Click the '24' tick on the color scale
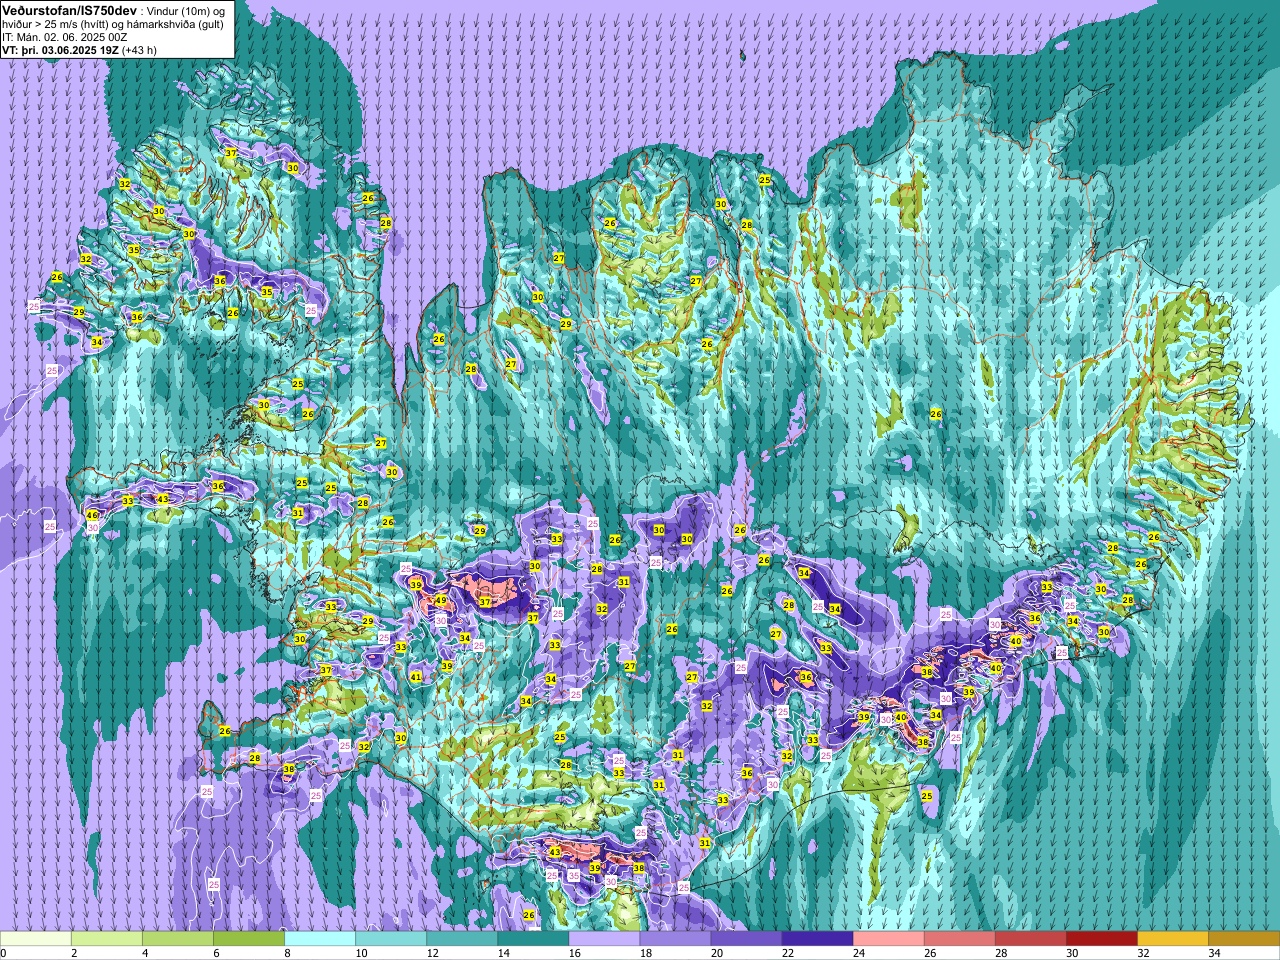This screenshot has width=1280, height=960. [859, 953]
